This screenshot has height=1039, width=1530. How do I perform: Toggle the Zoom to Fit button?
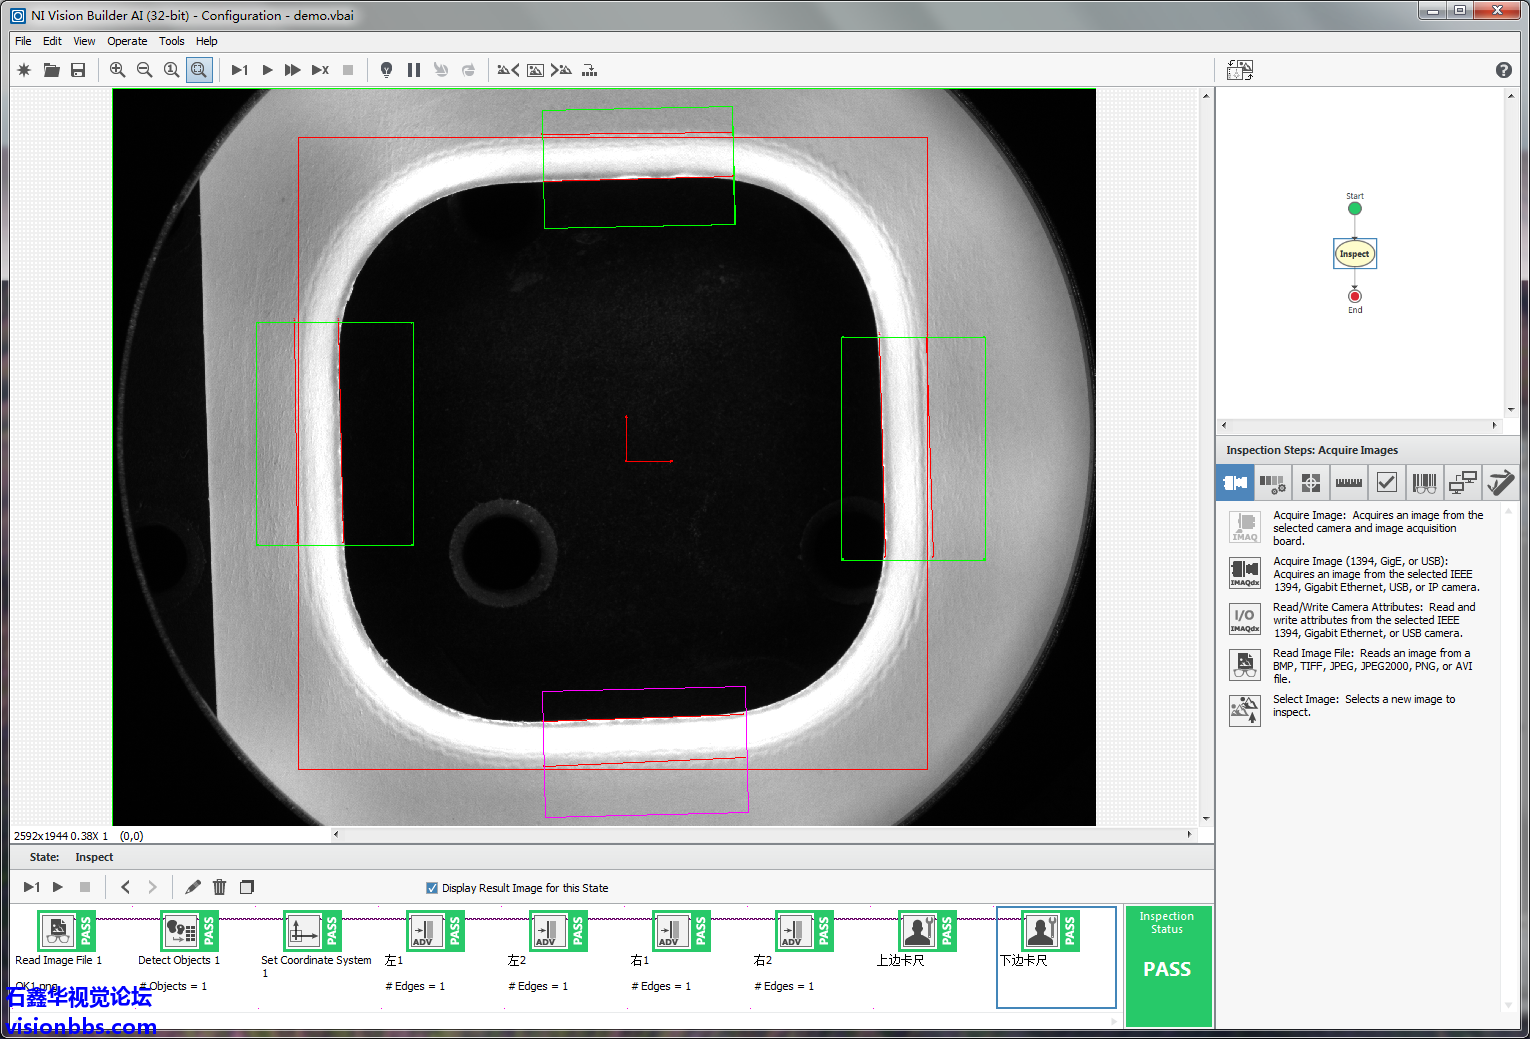pos(199,70)
